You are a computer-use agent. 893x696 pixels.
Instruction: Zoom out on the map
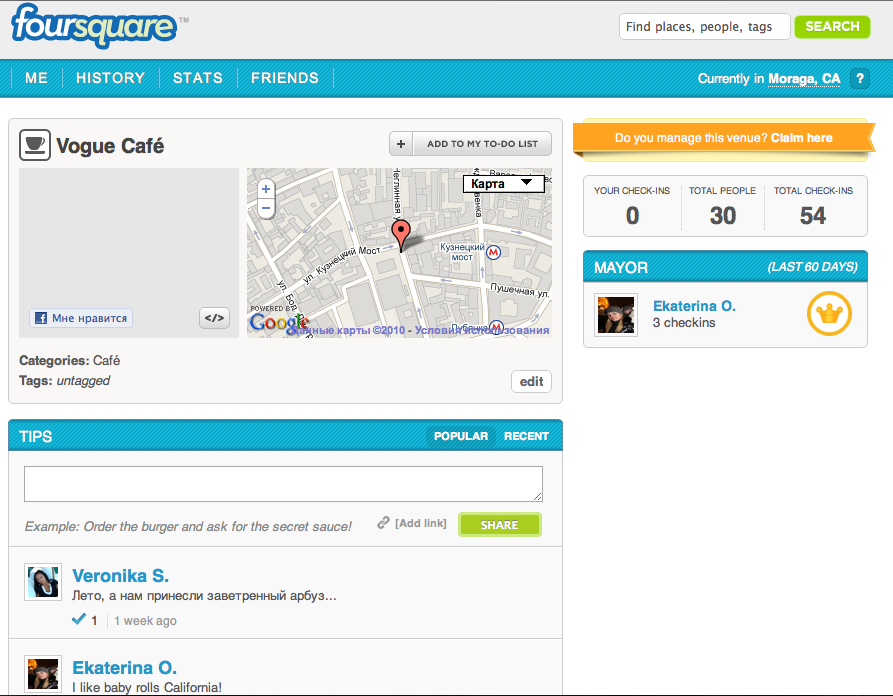point(266,208)
